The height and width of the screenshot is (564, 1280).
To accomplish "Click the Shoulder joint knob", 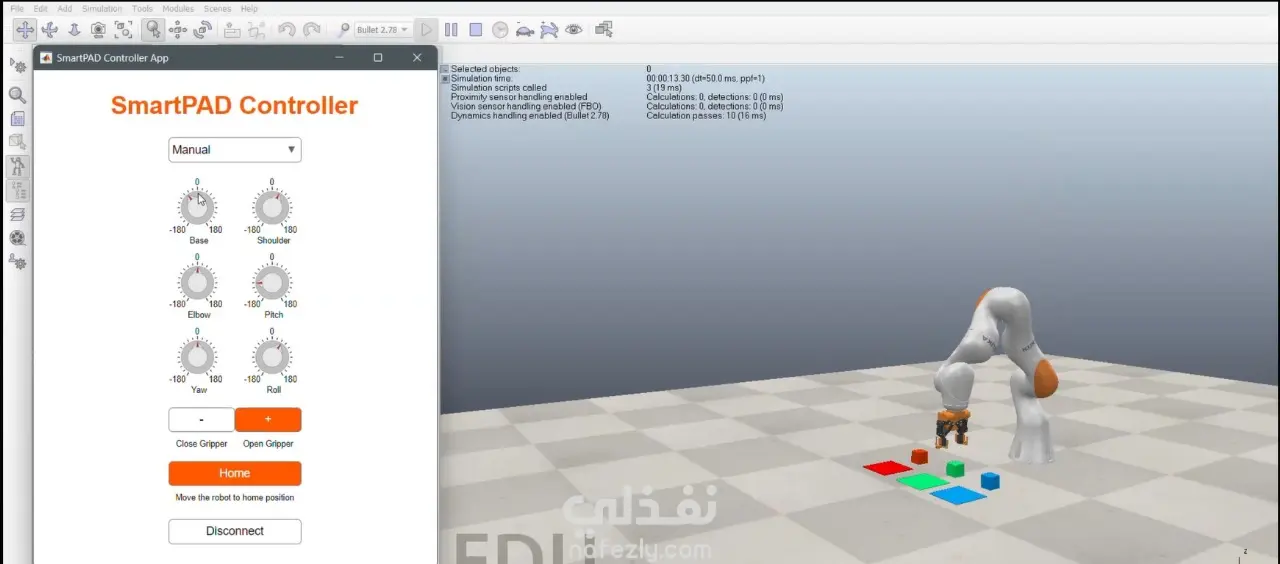I will [272, 208].
